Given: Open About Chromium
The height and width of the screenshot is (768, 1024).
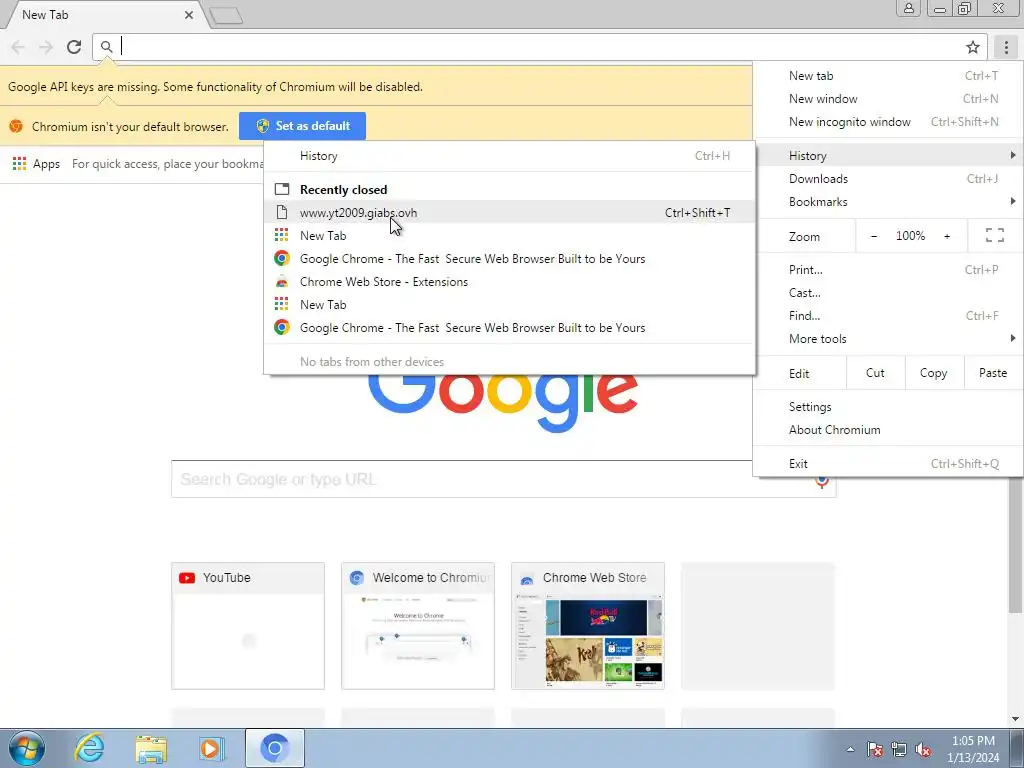Looking at the screenshot, I should tap(888, 430).
